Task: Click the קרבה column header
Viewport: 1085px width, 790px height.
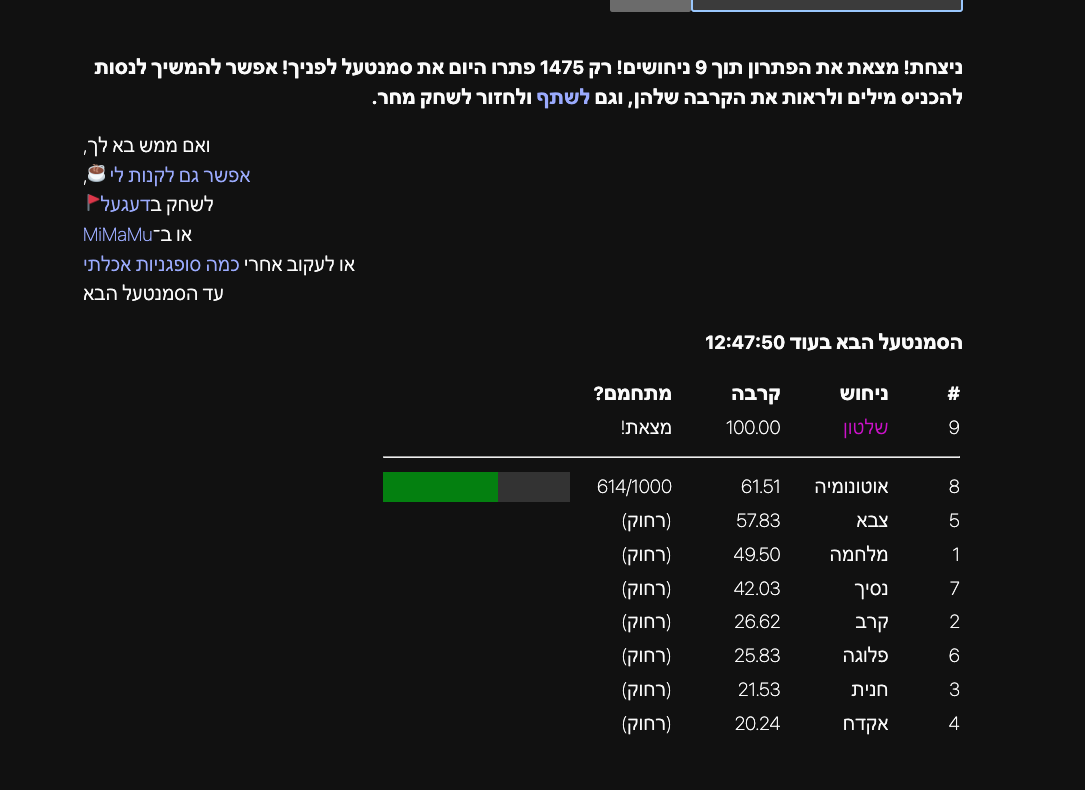Action: pyautogui.click(x=758, y=394)
